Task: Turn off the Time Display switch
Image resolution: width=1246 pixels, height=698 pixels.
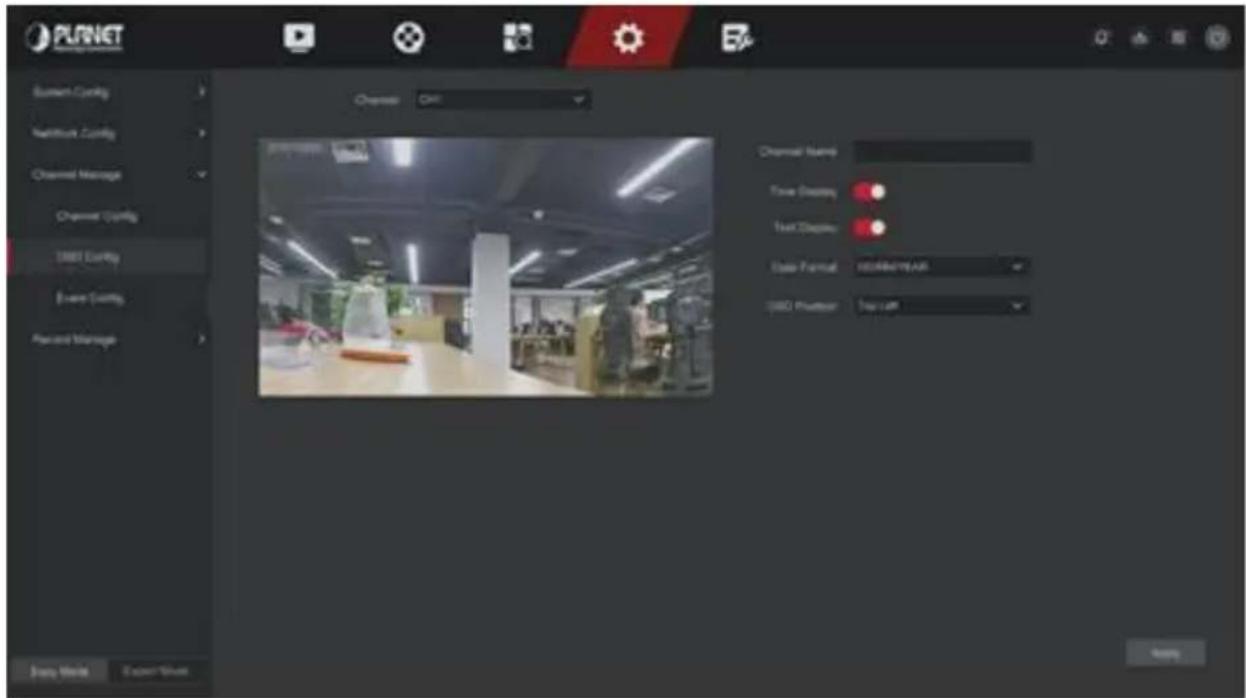Action: click(868, 191)
